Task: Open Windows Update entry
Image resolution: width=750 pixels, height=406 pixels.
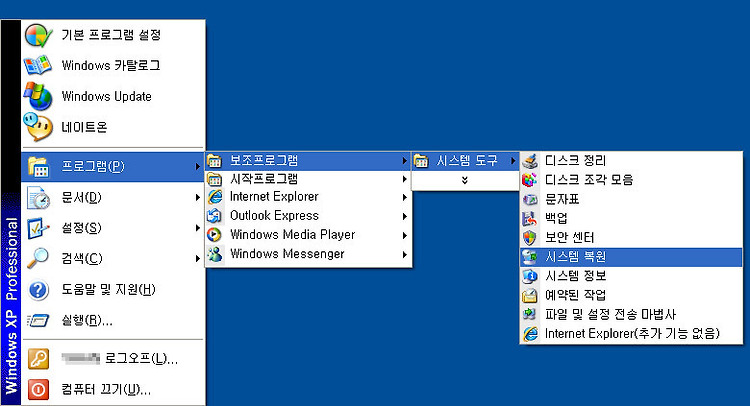Action: pyautogui.click(x=113, y=96)
